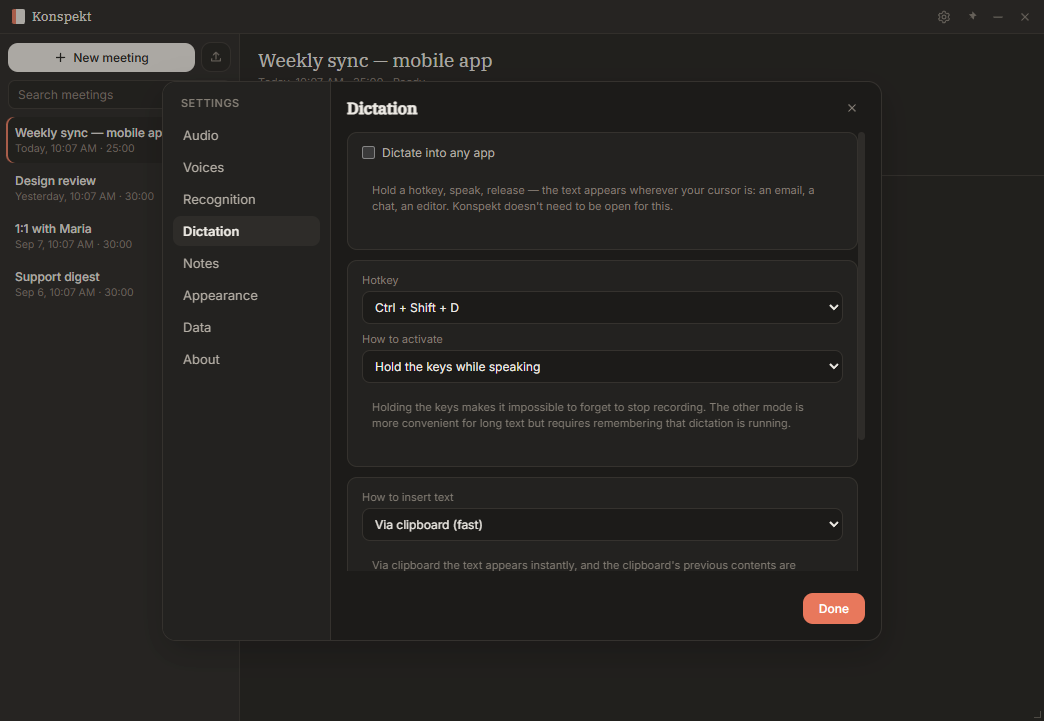Open the Appearance settings section
This screenshot has height=721, width=1044.
(x=246, y=295)
